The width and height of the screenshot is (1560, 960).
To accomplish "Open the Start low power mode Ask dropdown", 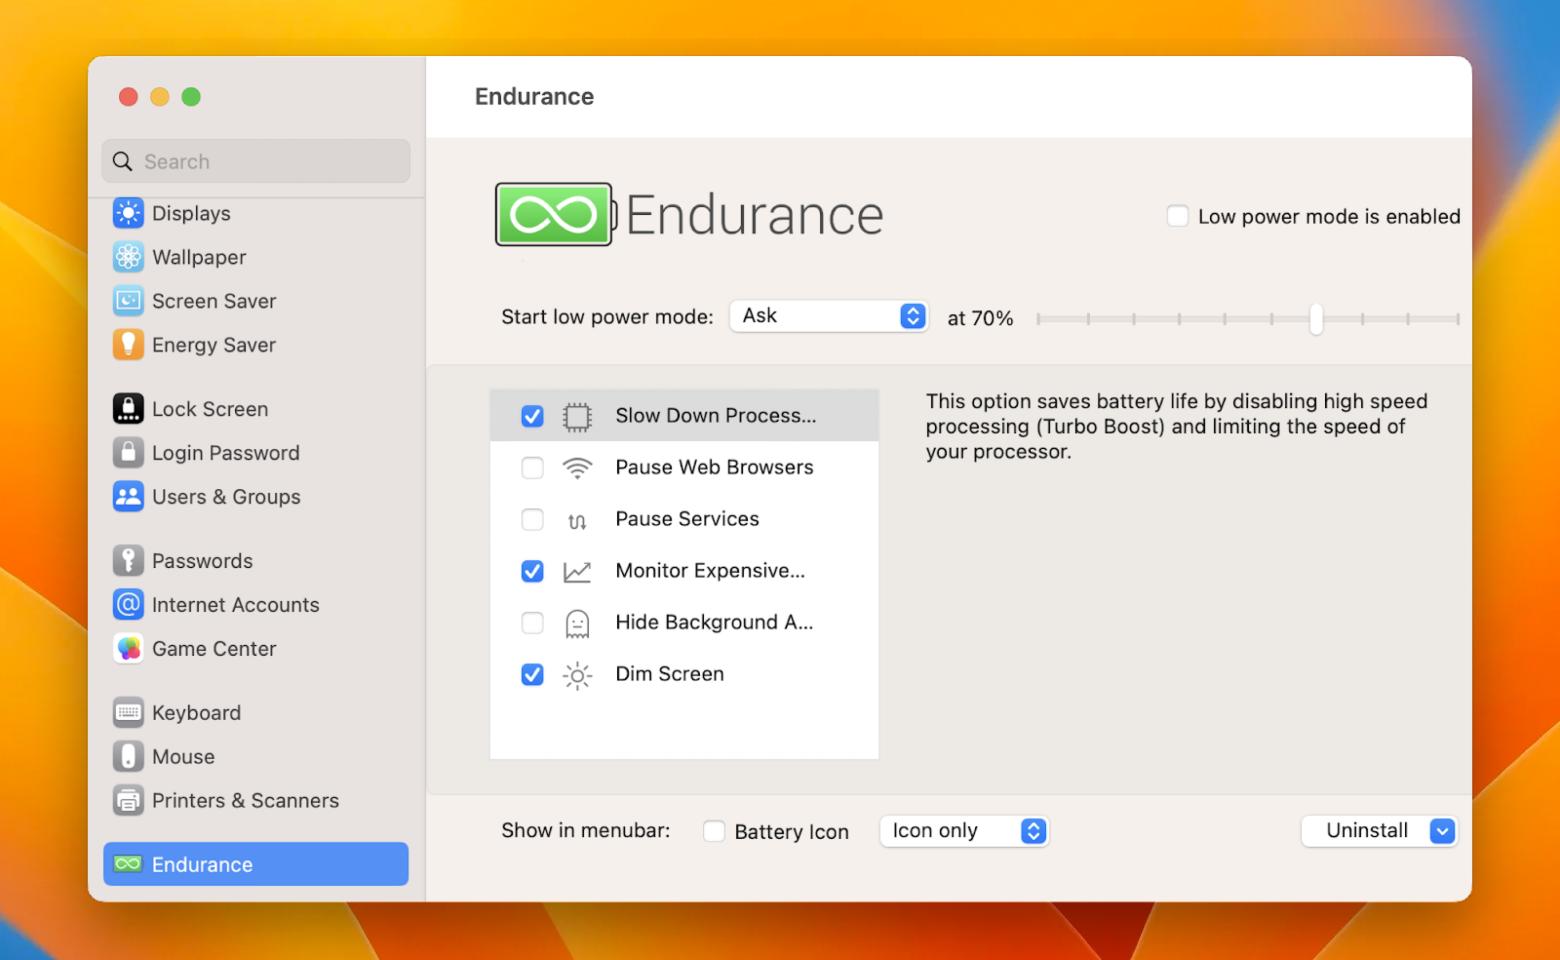I will [829, 316].
